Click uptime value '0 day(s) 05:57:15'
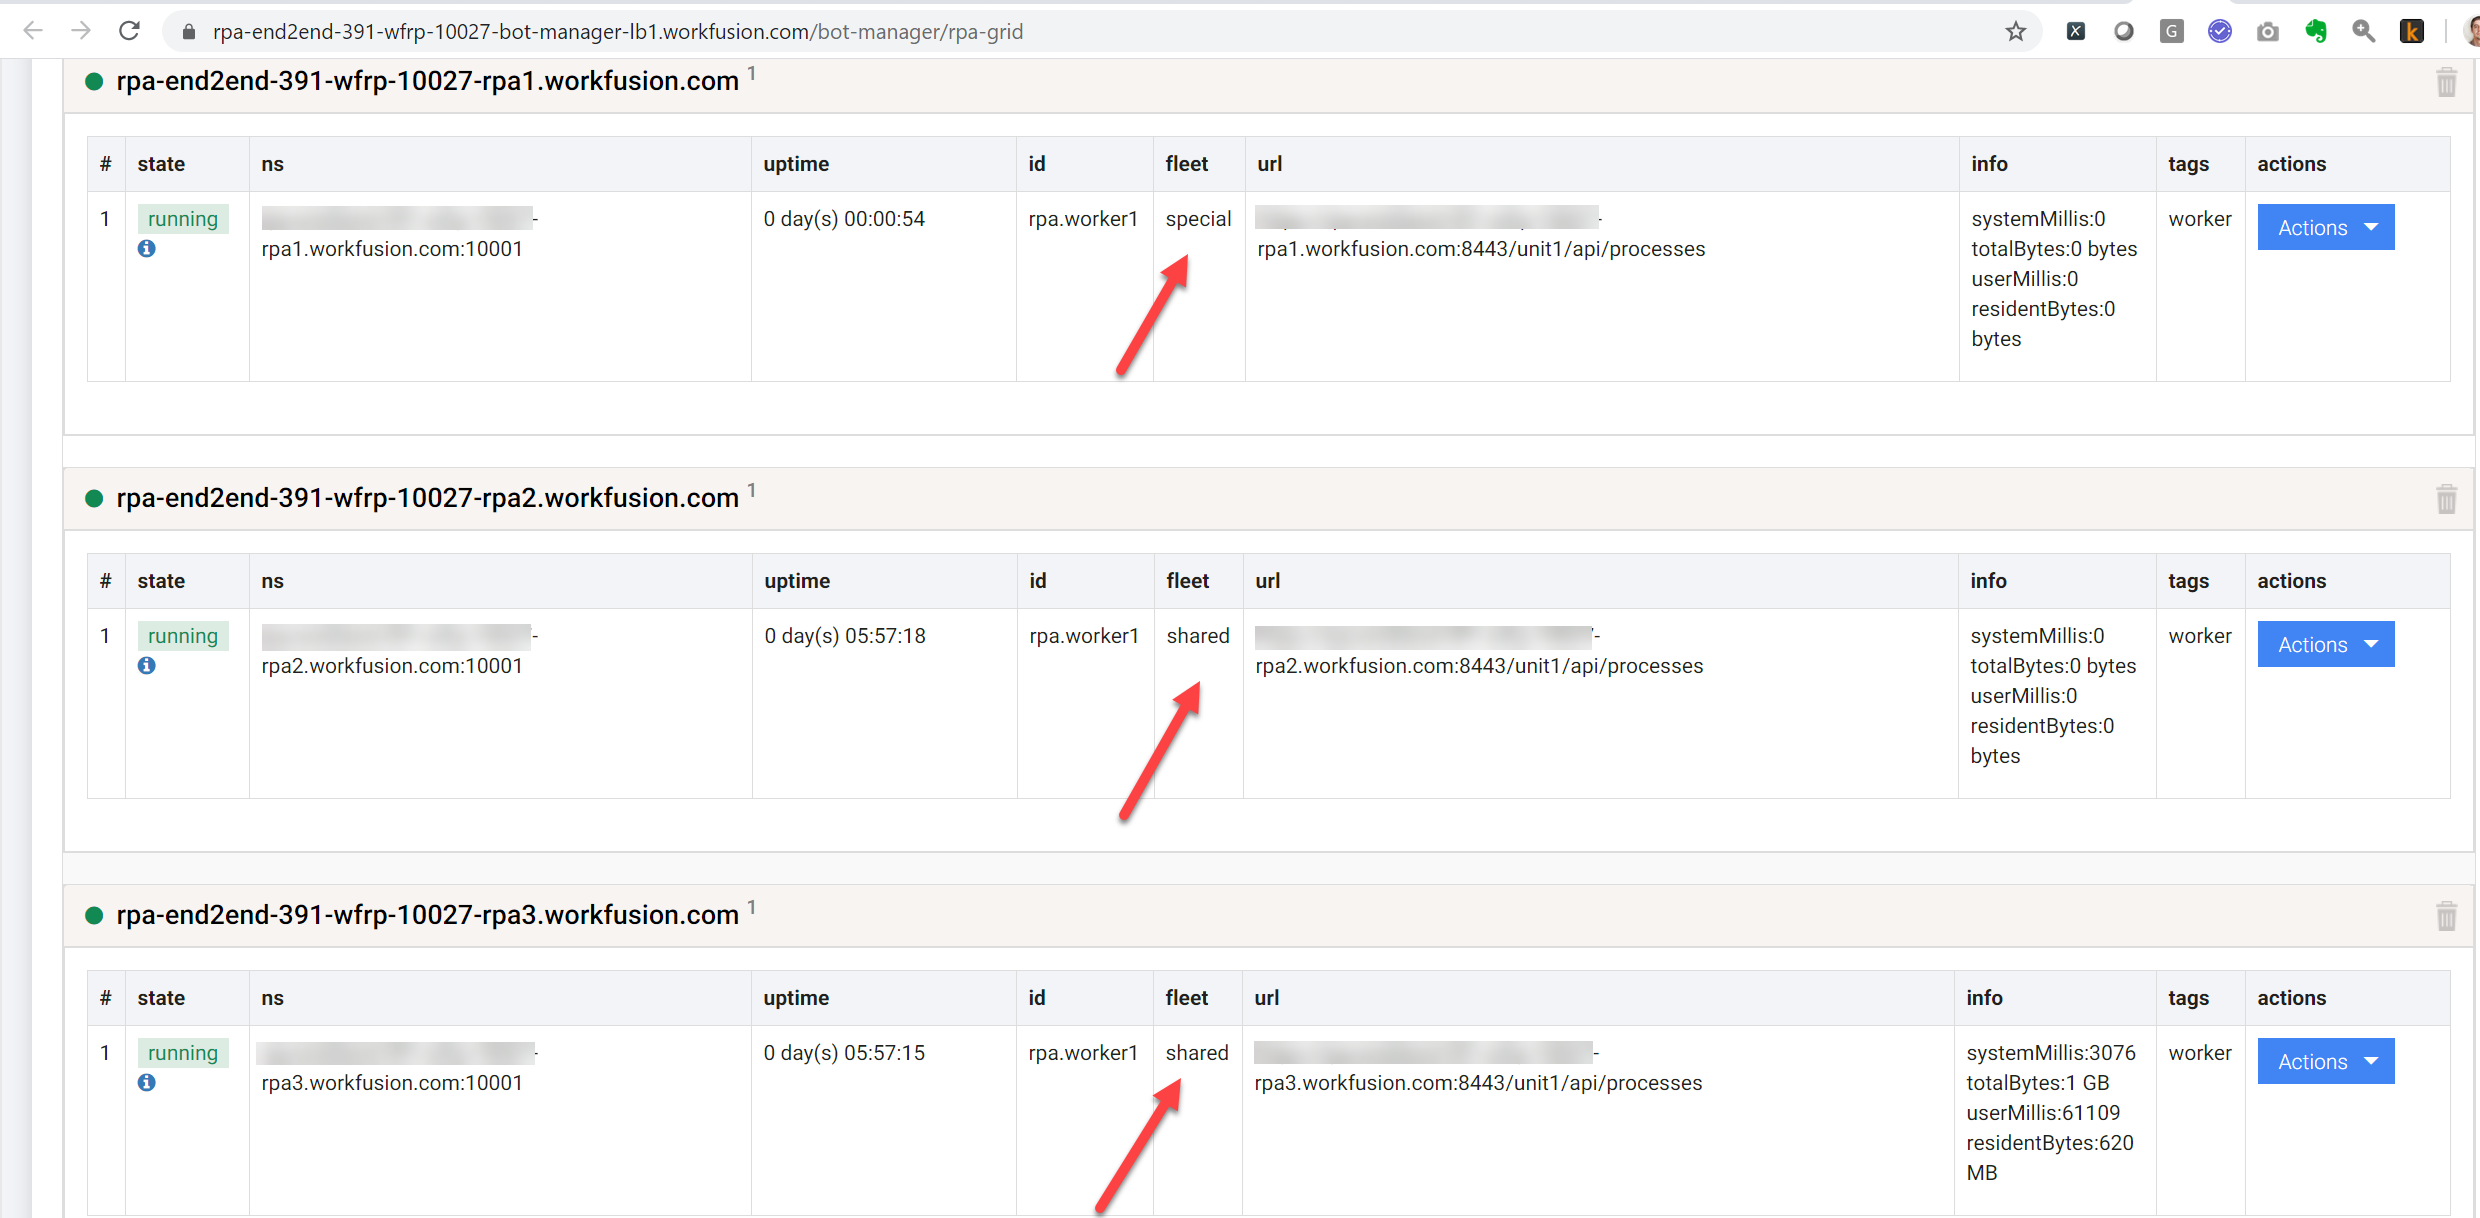The image size is (2480, 1218). coord(844,1053)
